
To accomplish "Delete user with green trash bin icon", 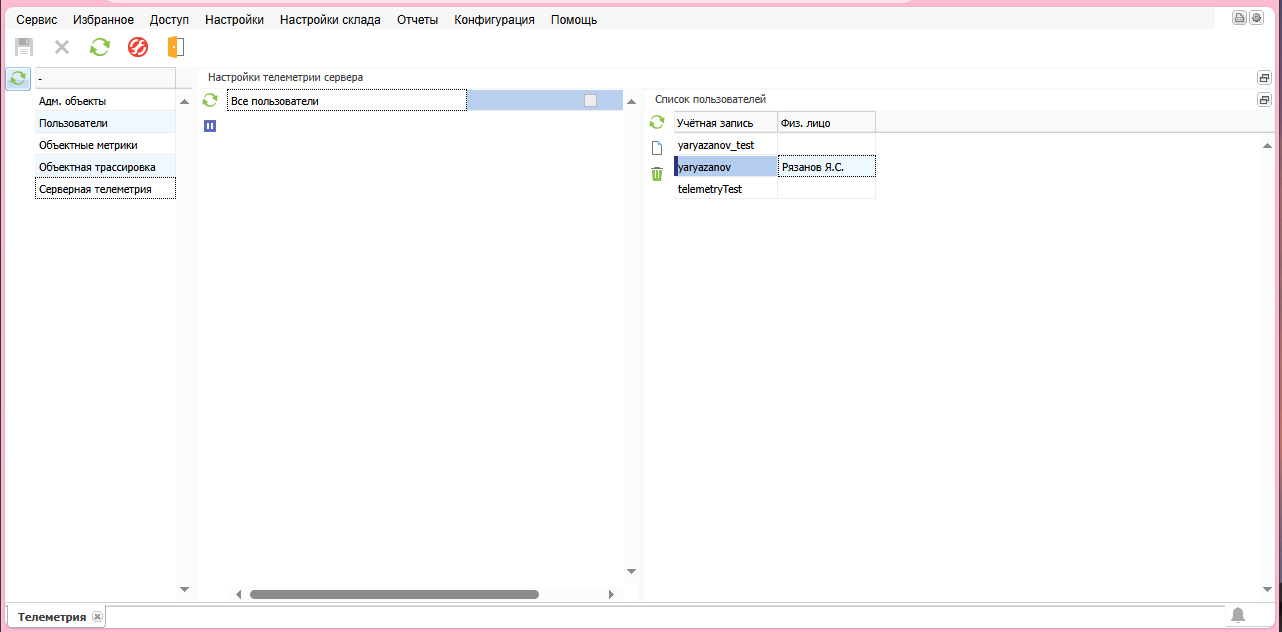I will coord(657,174).
